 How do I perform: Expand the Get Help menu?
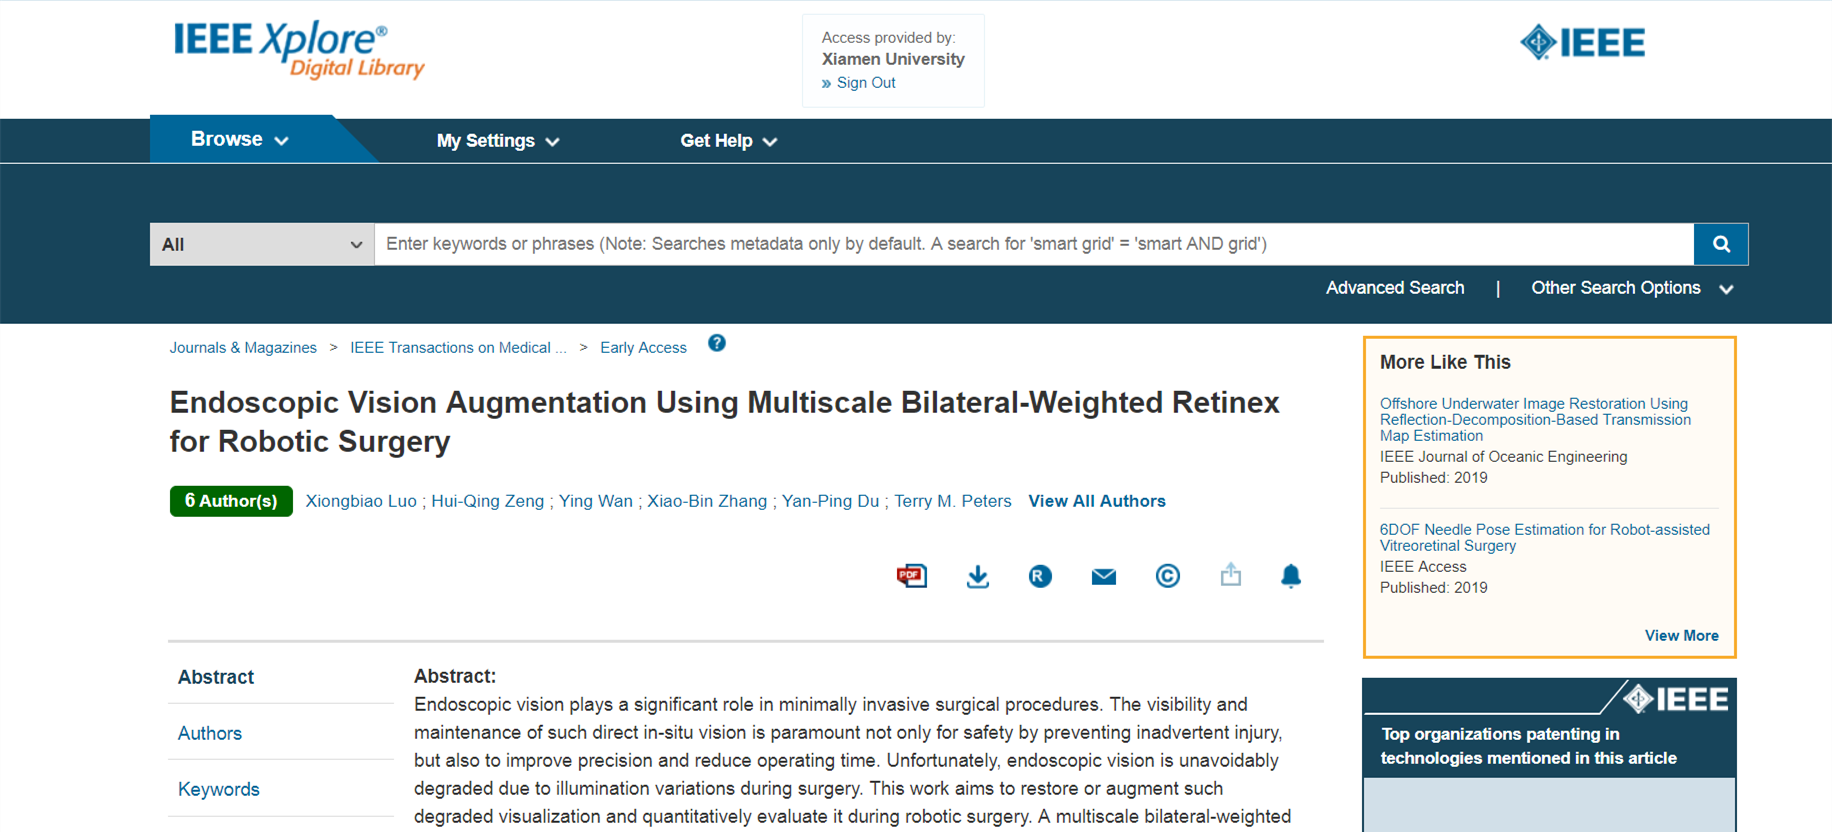(728, 141)
